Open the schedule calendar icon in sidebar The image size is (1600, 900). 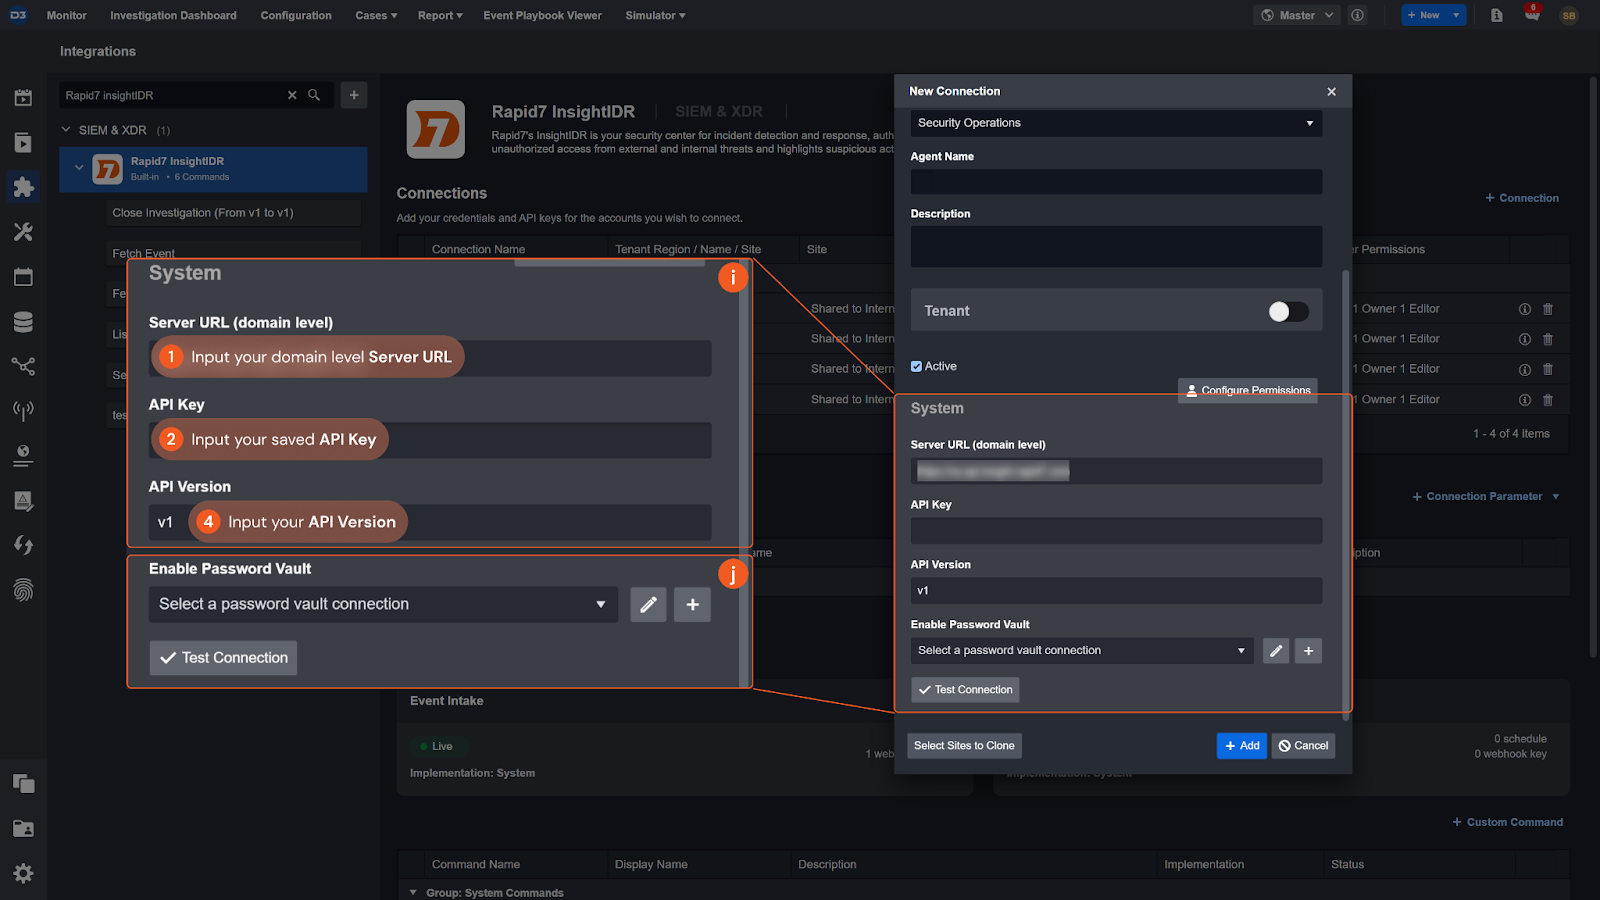(x=23, y=277)
